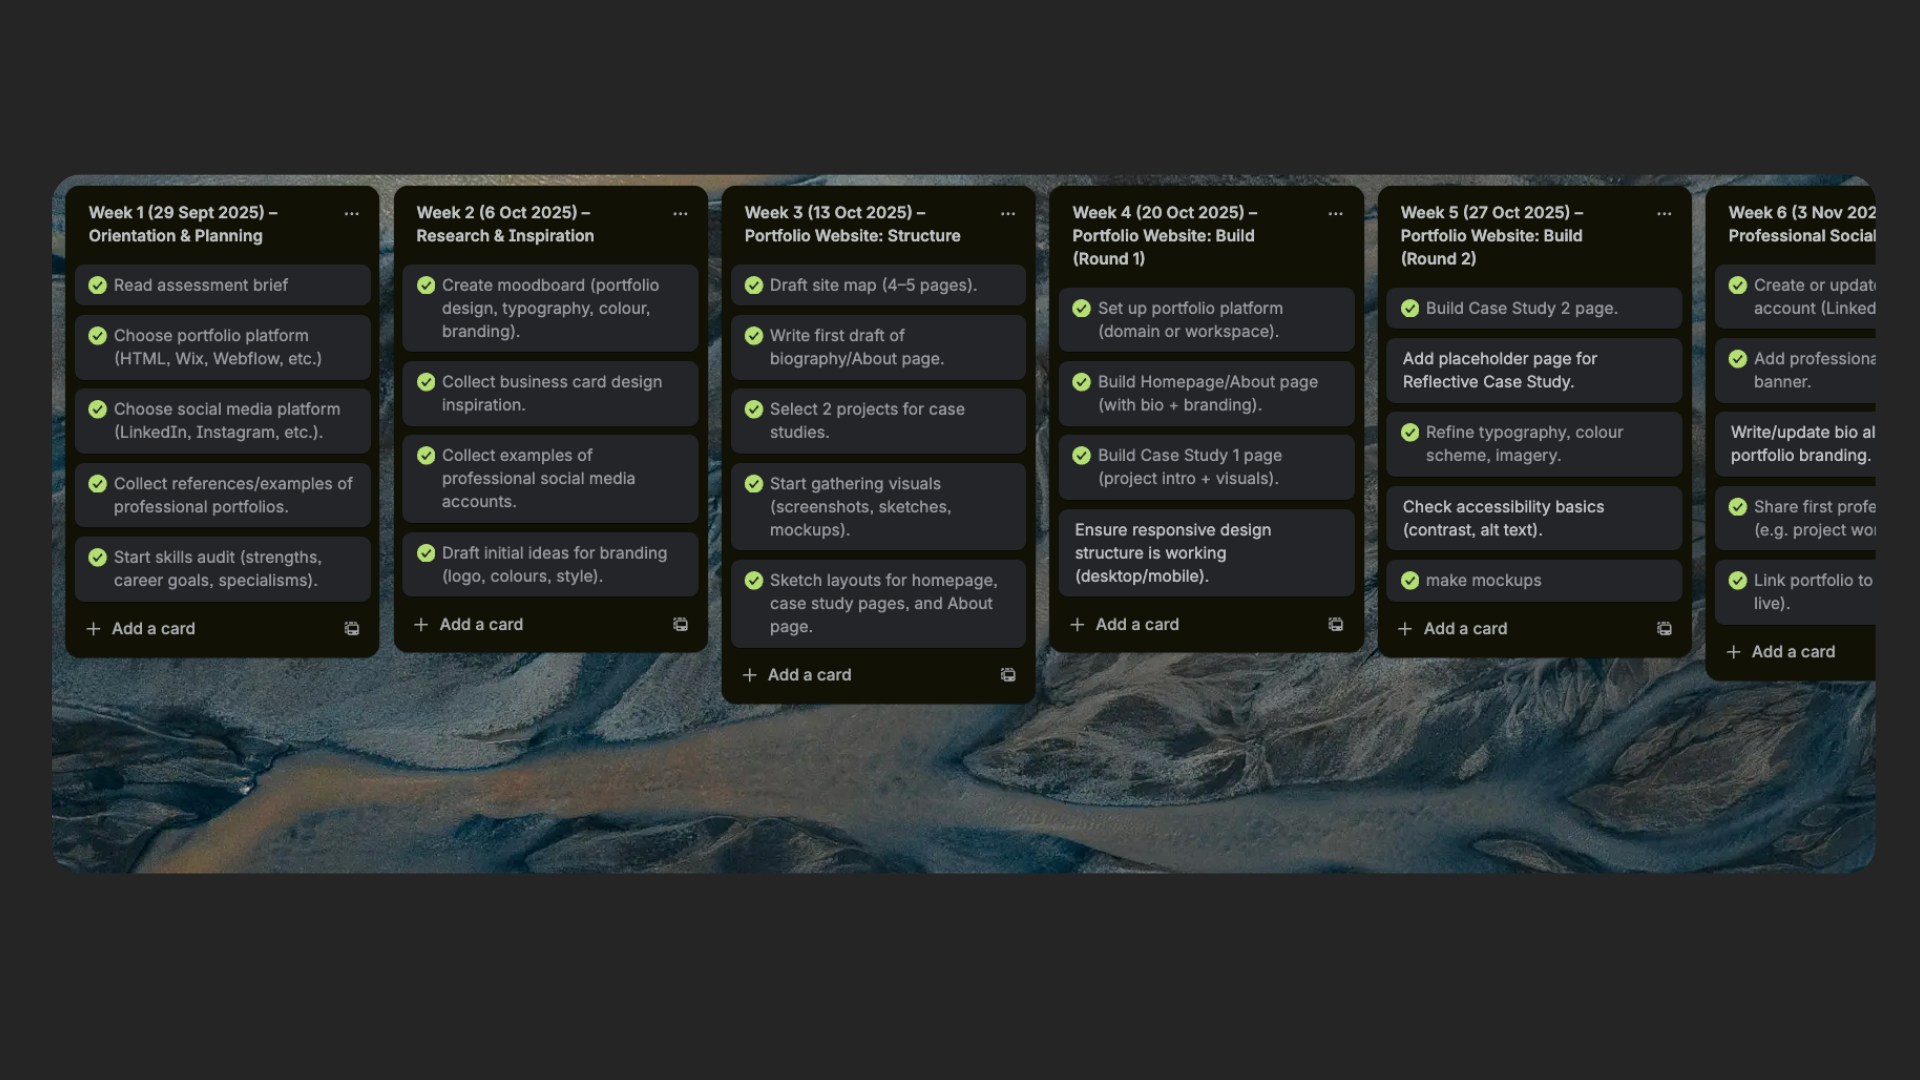Click the Week 4 Portfolio Website: Build list title
Viewport: 1920px width, 1080px height.
[1165, 235]
